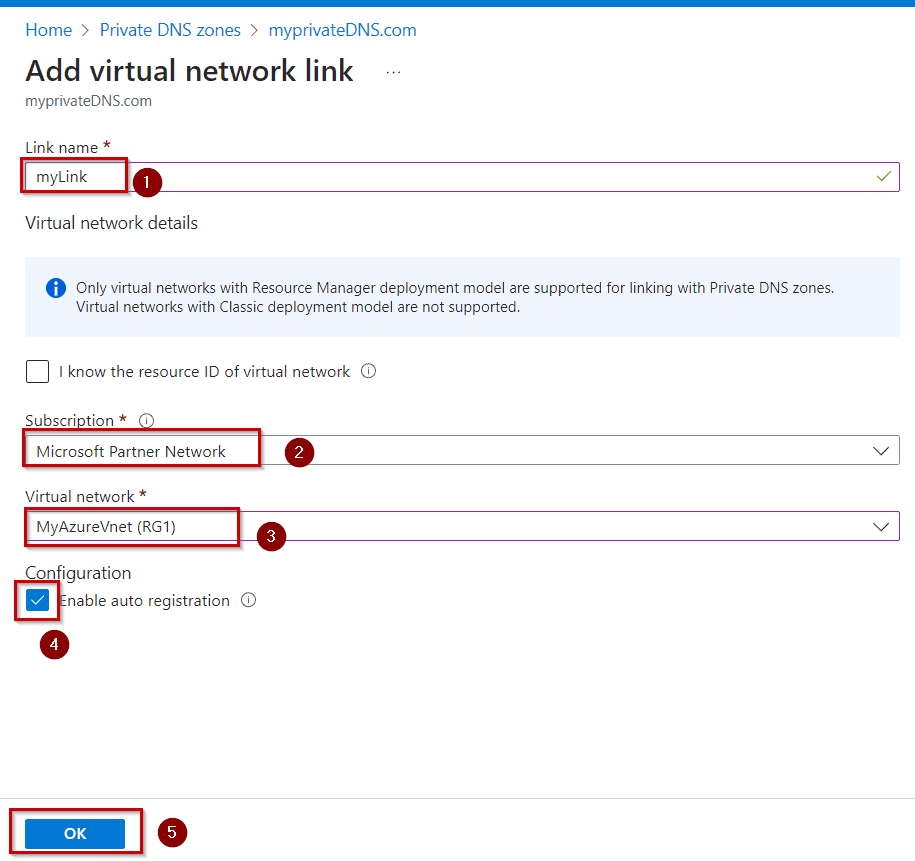Click the green validation checkmark in Link name
The width and height of the screenshot is (915, 861).
click(x=883, y=176)
